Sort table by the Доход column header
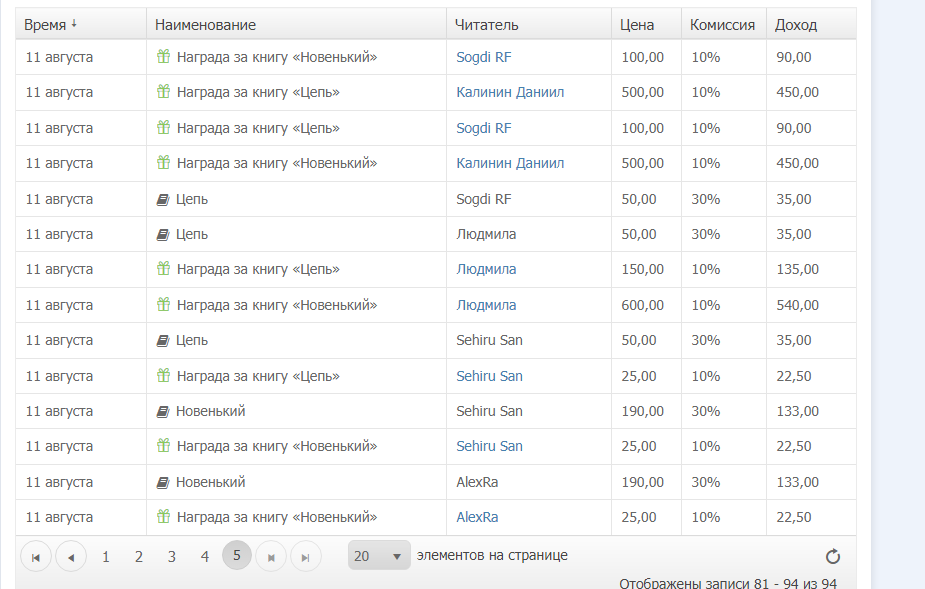 (x=796, y=24)
